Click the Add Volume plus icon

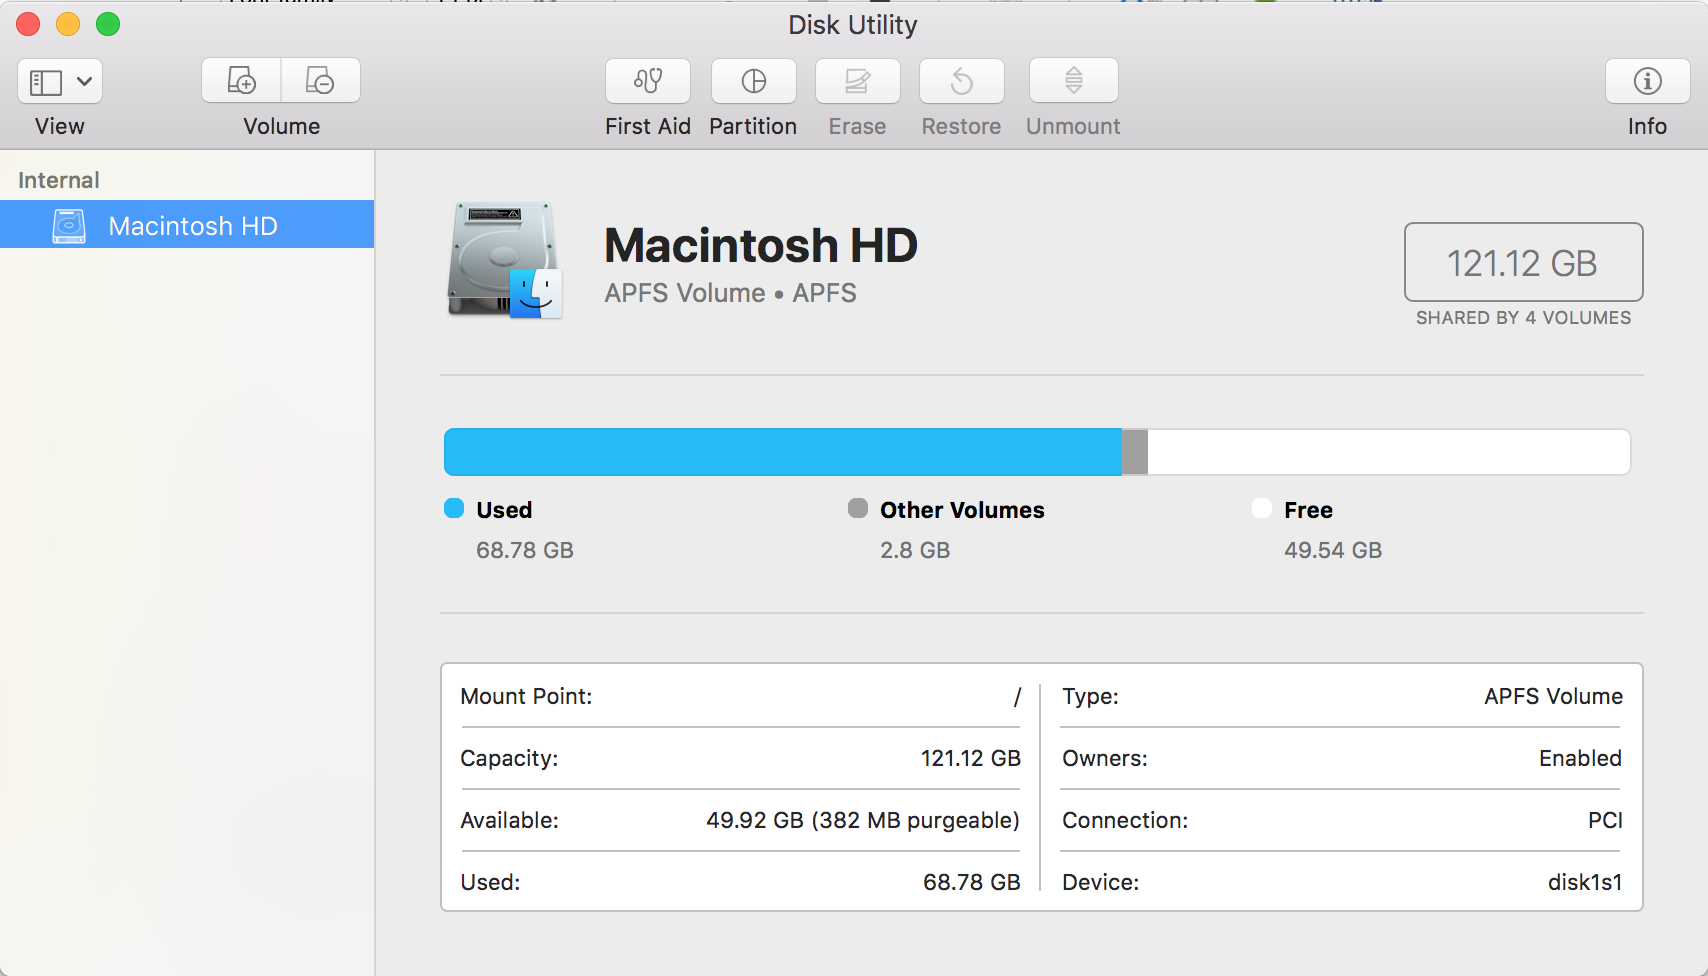tap(241, 81)
